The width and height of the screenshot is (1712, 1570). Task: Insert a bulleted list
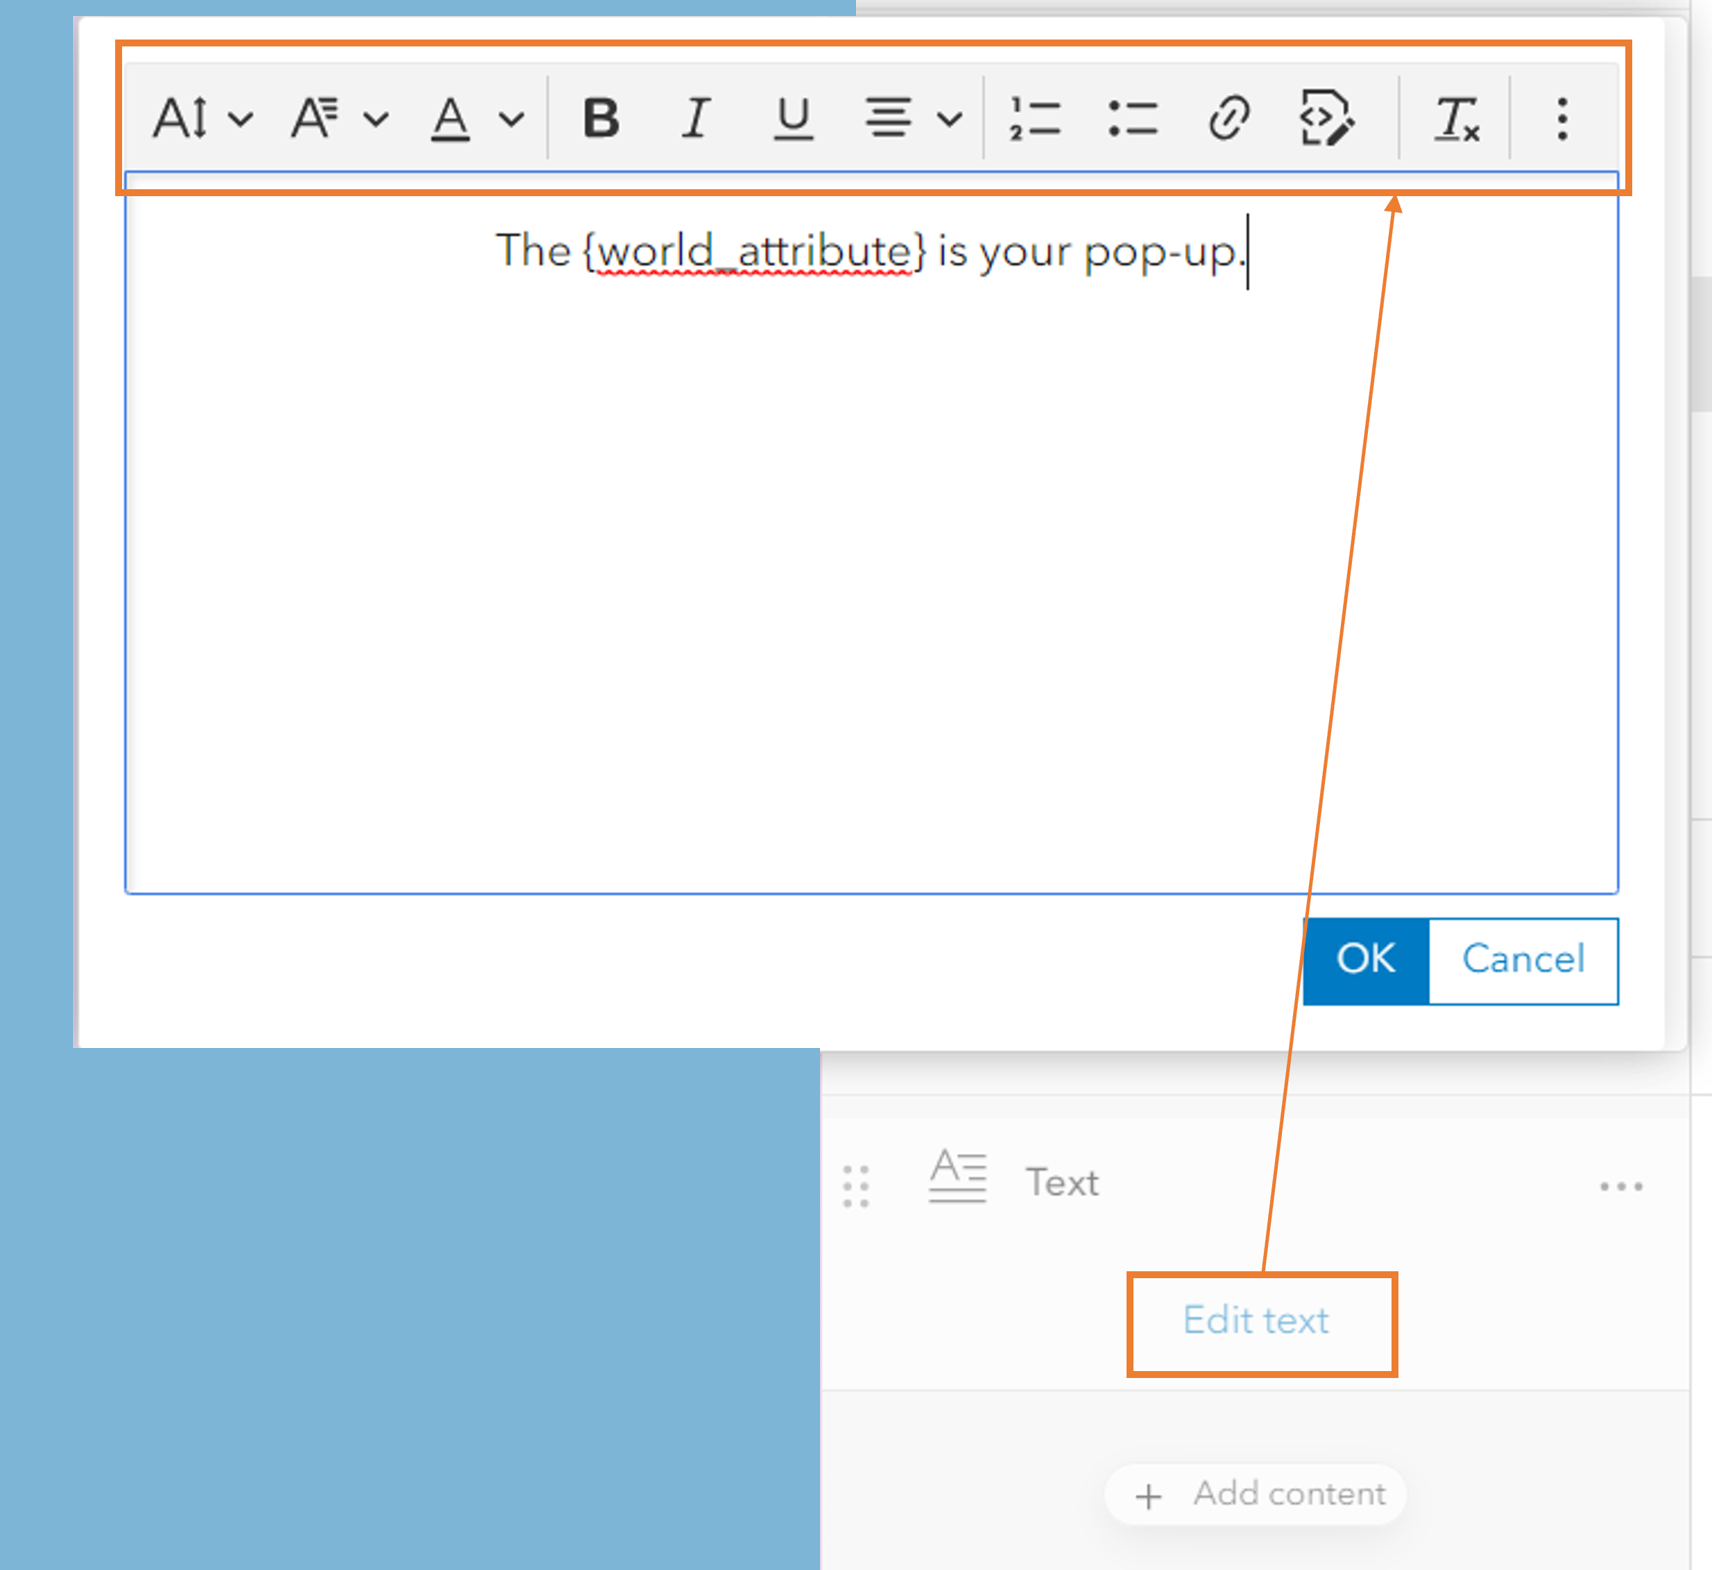pos(1132,118)
